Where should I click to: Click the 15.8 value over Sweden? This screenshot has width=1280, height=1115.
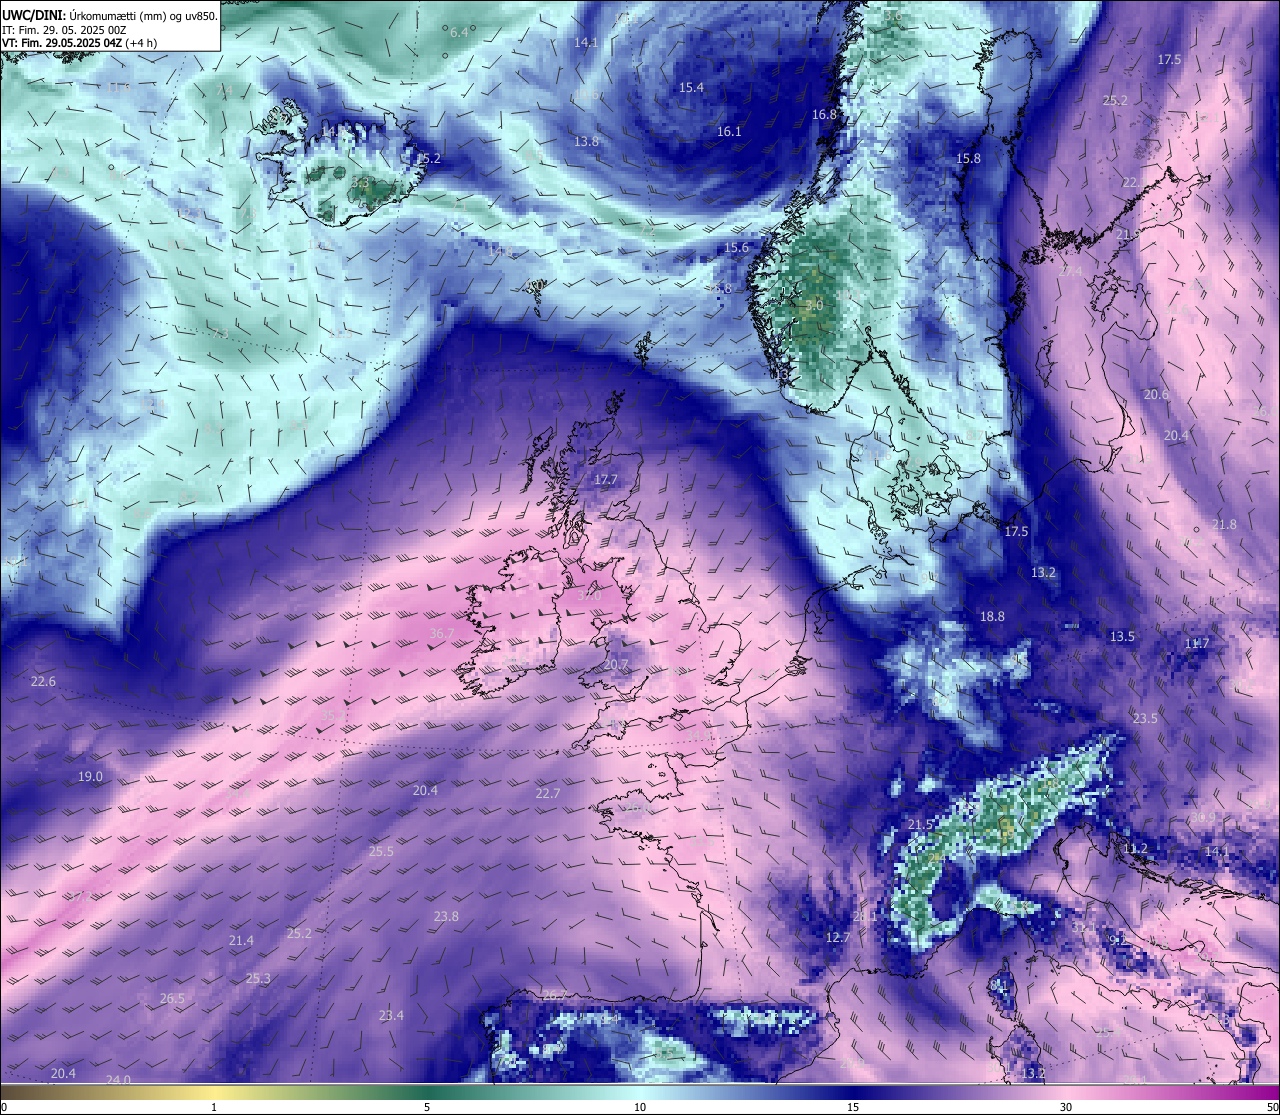968,158
